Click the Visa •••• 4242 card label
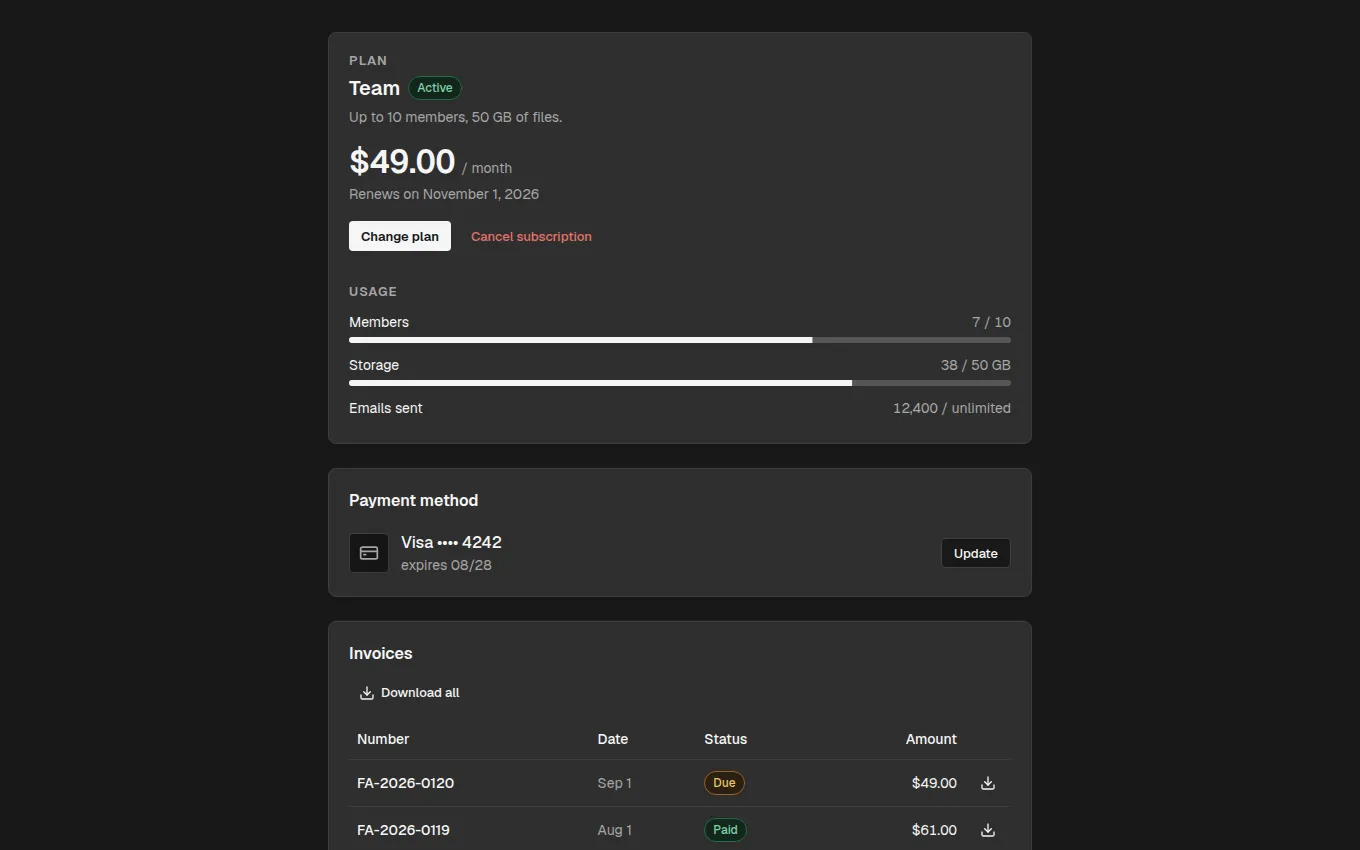1360x850 pixels. pos(451,542)
